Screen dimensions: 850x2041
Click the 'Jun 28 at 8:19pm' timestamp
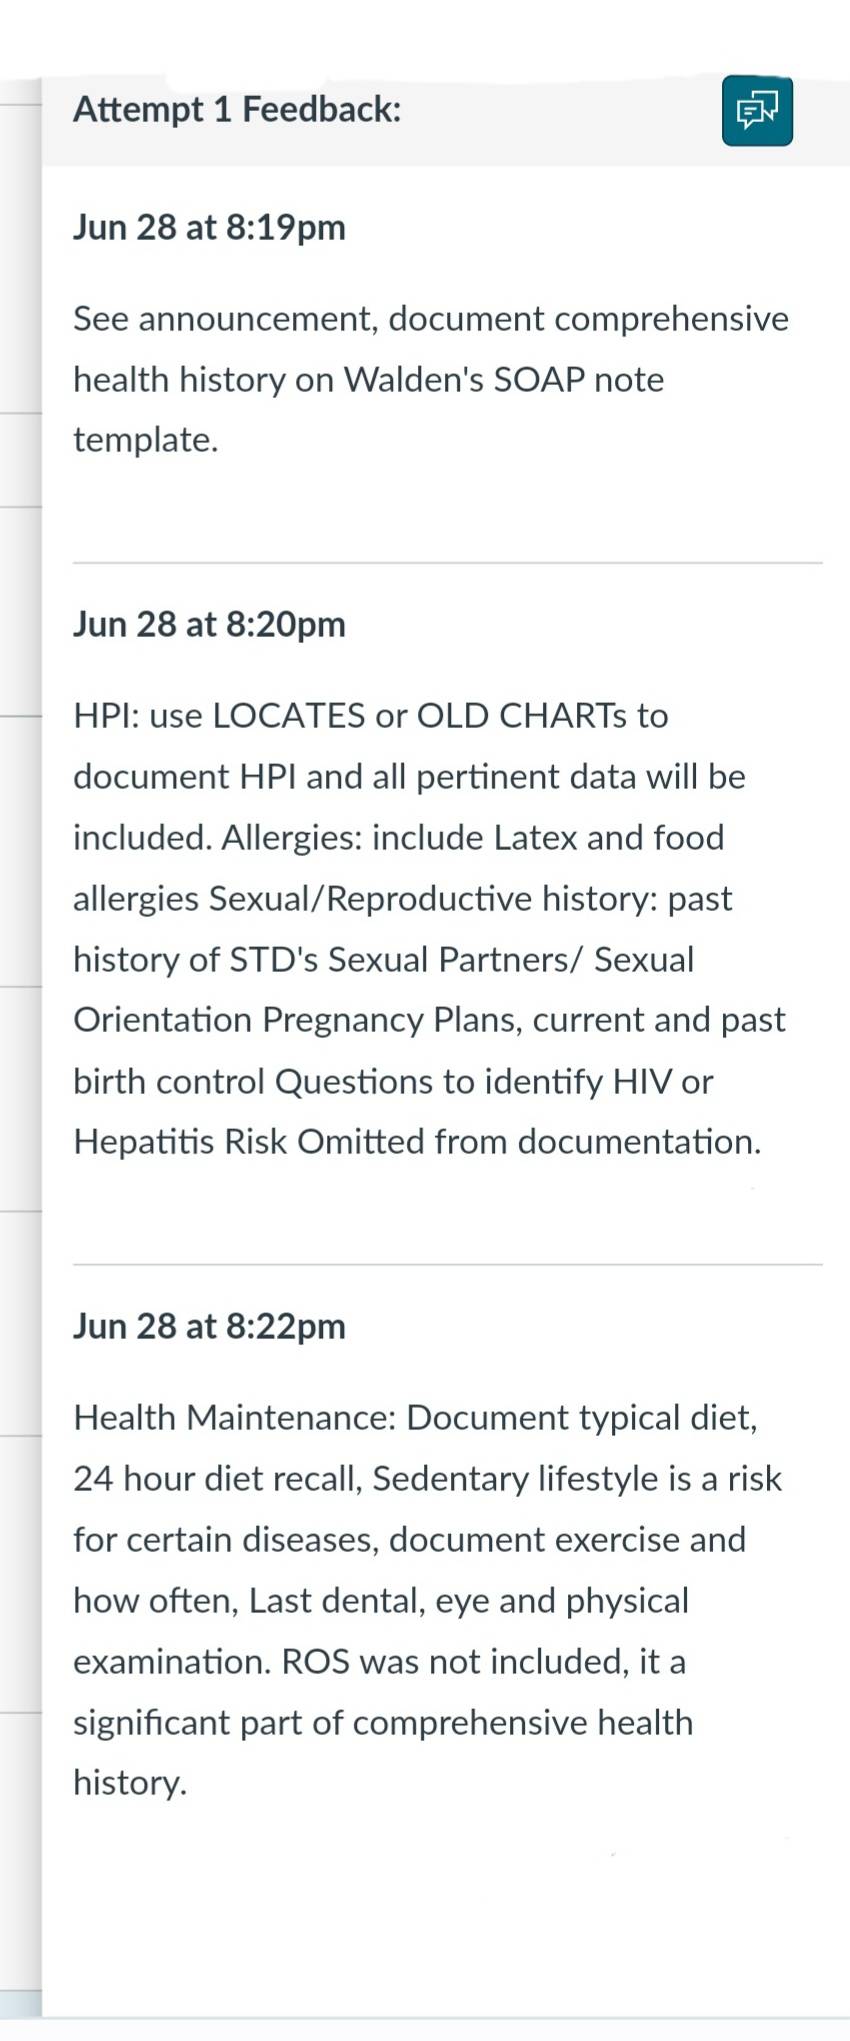point(209,227)
